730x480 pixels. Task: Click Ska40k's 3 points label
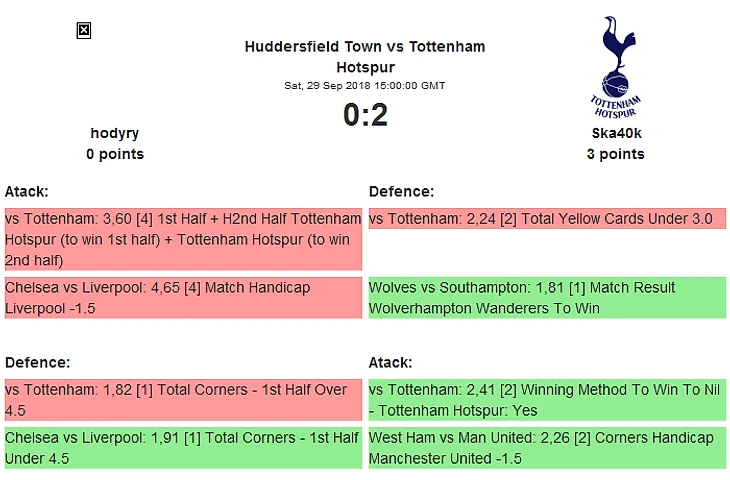(x=616, y=154)
